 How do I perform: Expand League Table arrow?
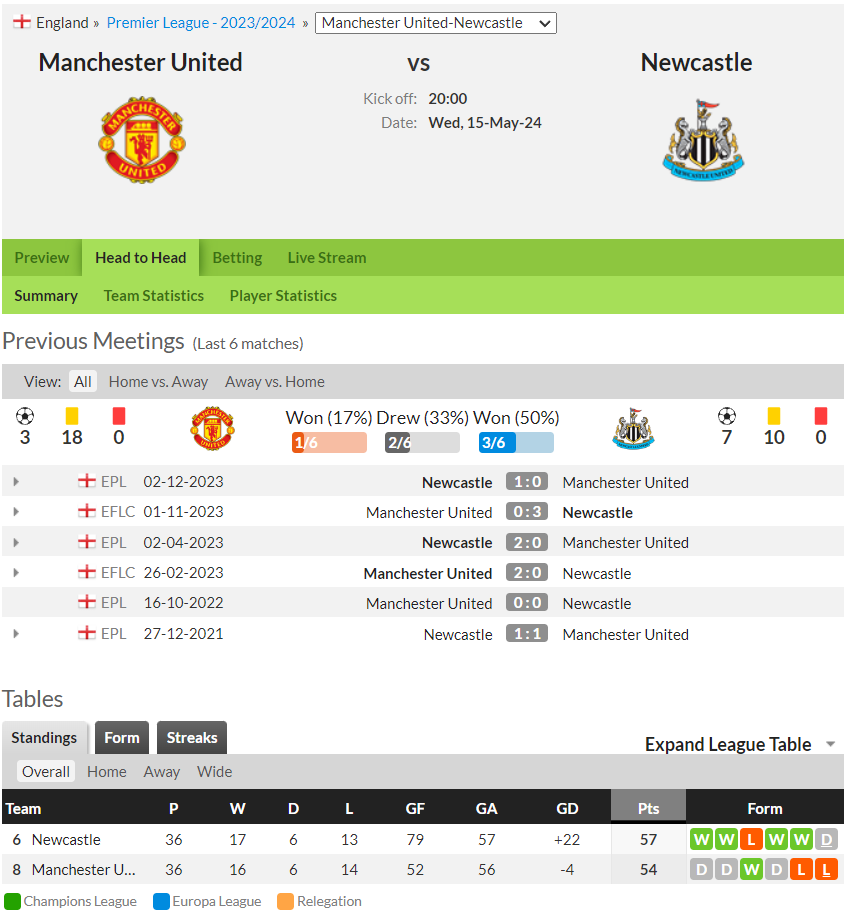pos(831,744)
